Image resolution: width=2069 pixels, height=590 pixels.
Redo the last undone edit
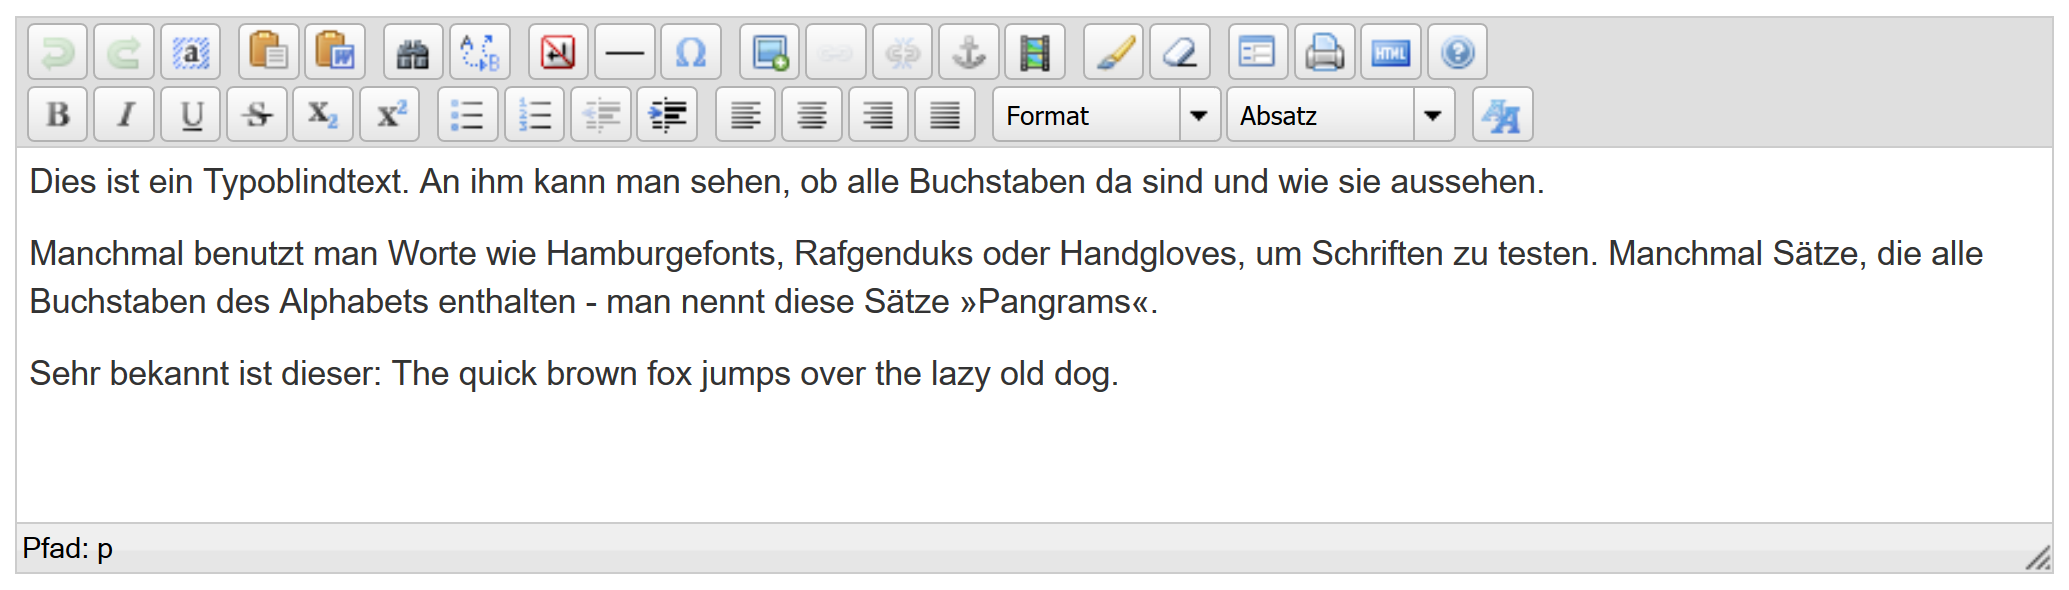(x=124, y=52)
